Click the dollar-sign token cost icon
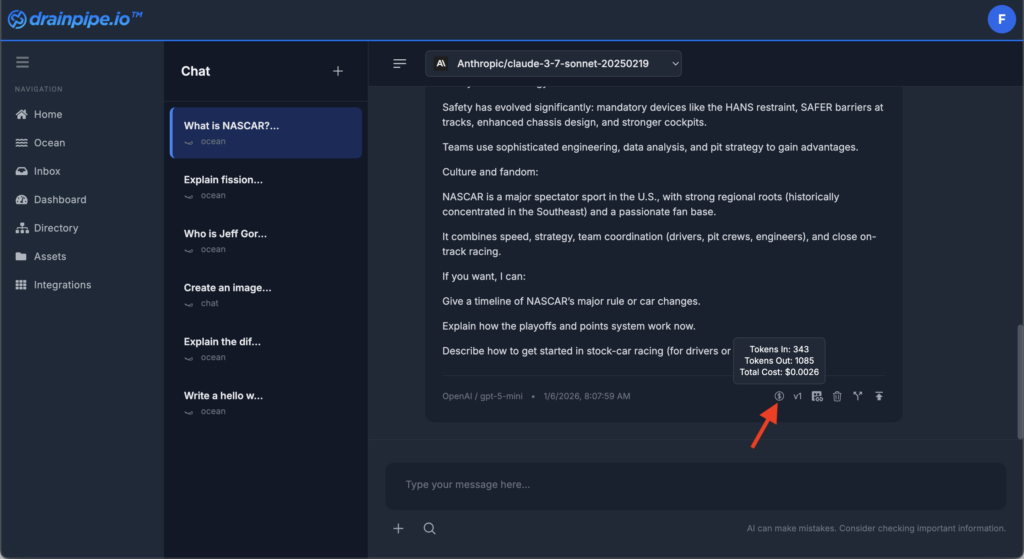This screenshot has height=559, width=1024. click(779, 396)
